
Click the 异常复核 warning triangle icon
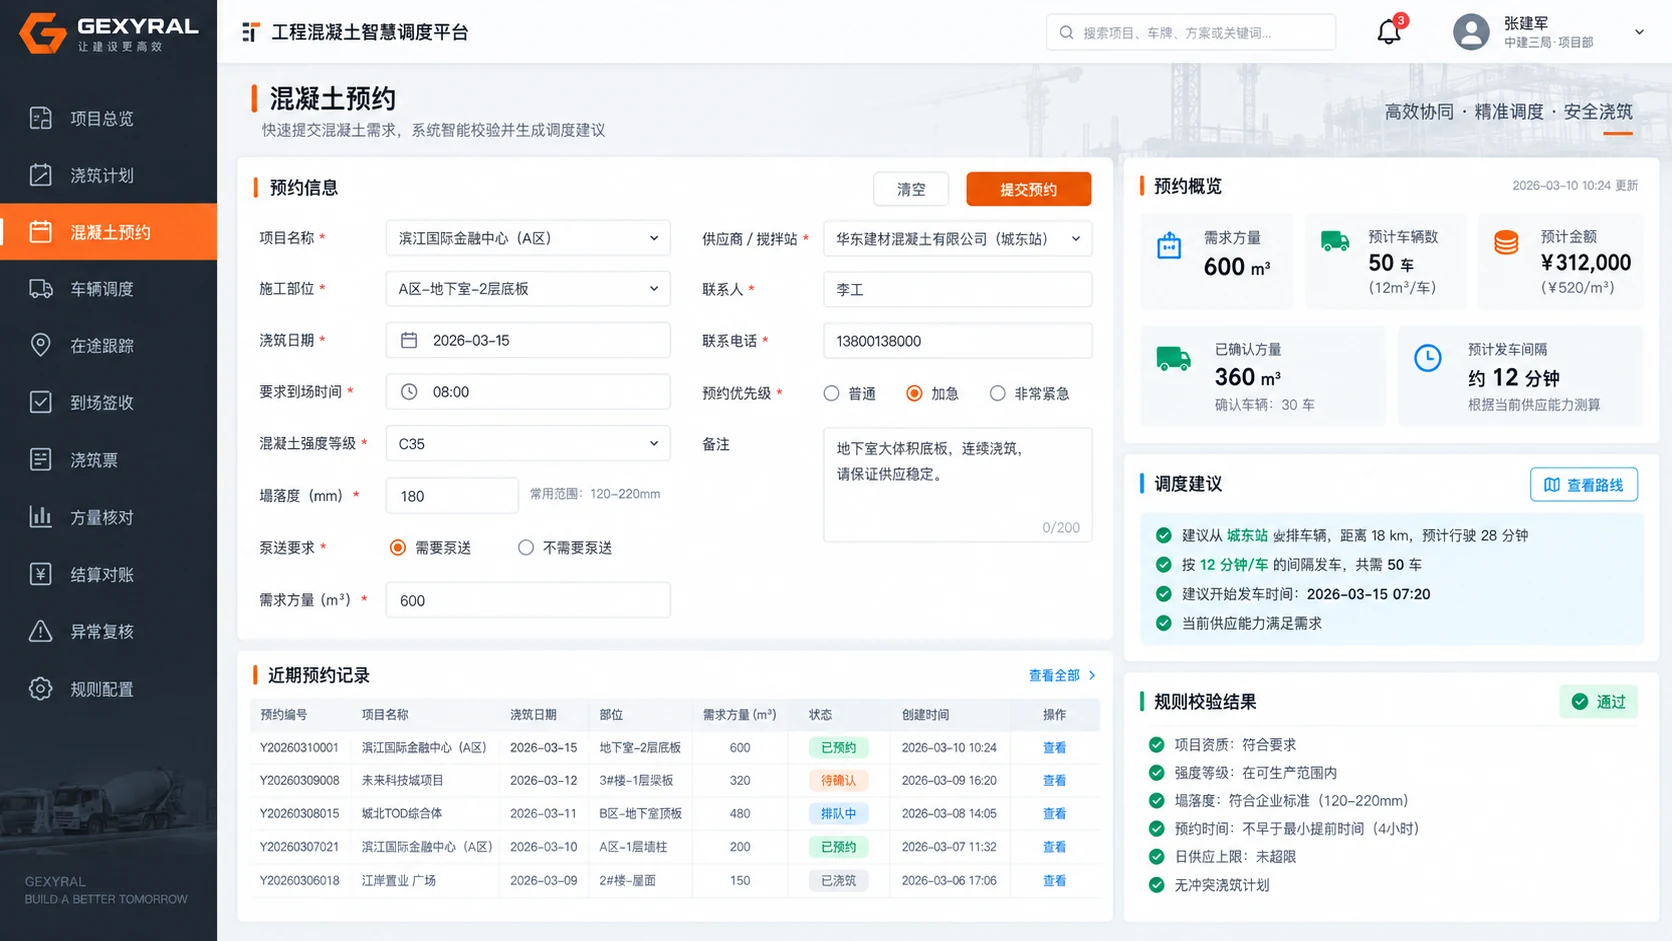click(x=40, y=631)
